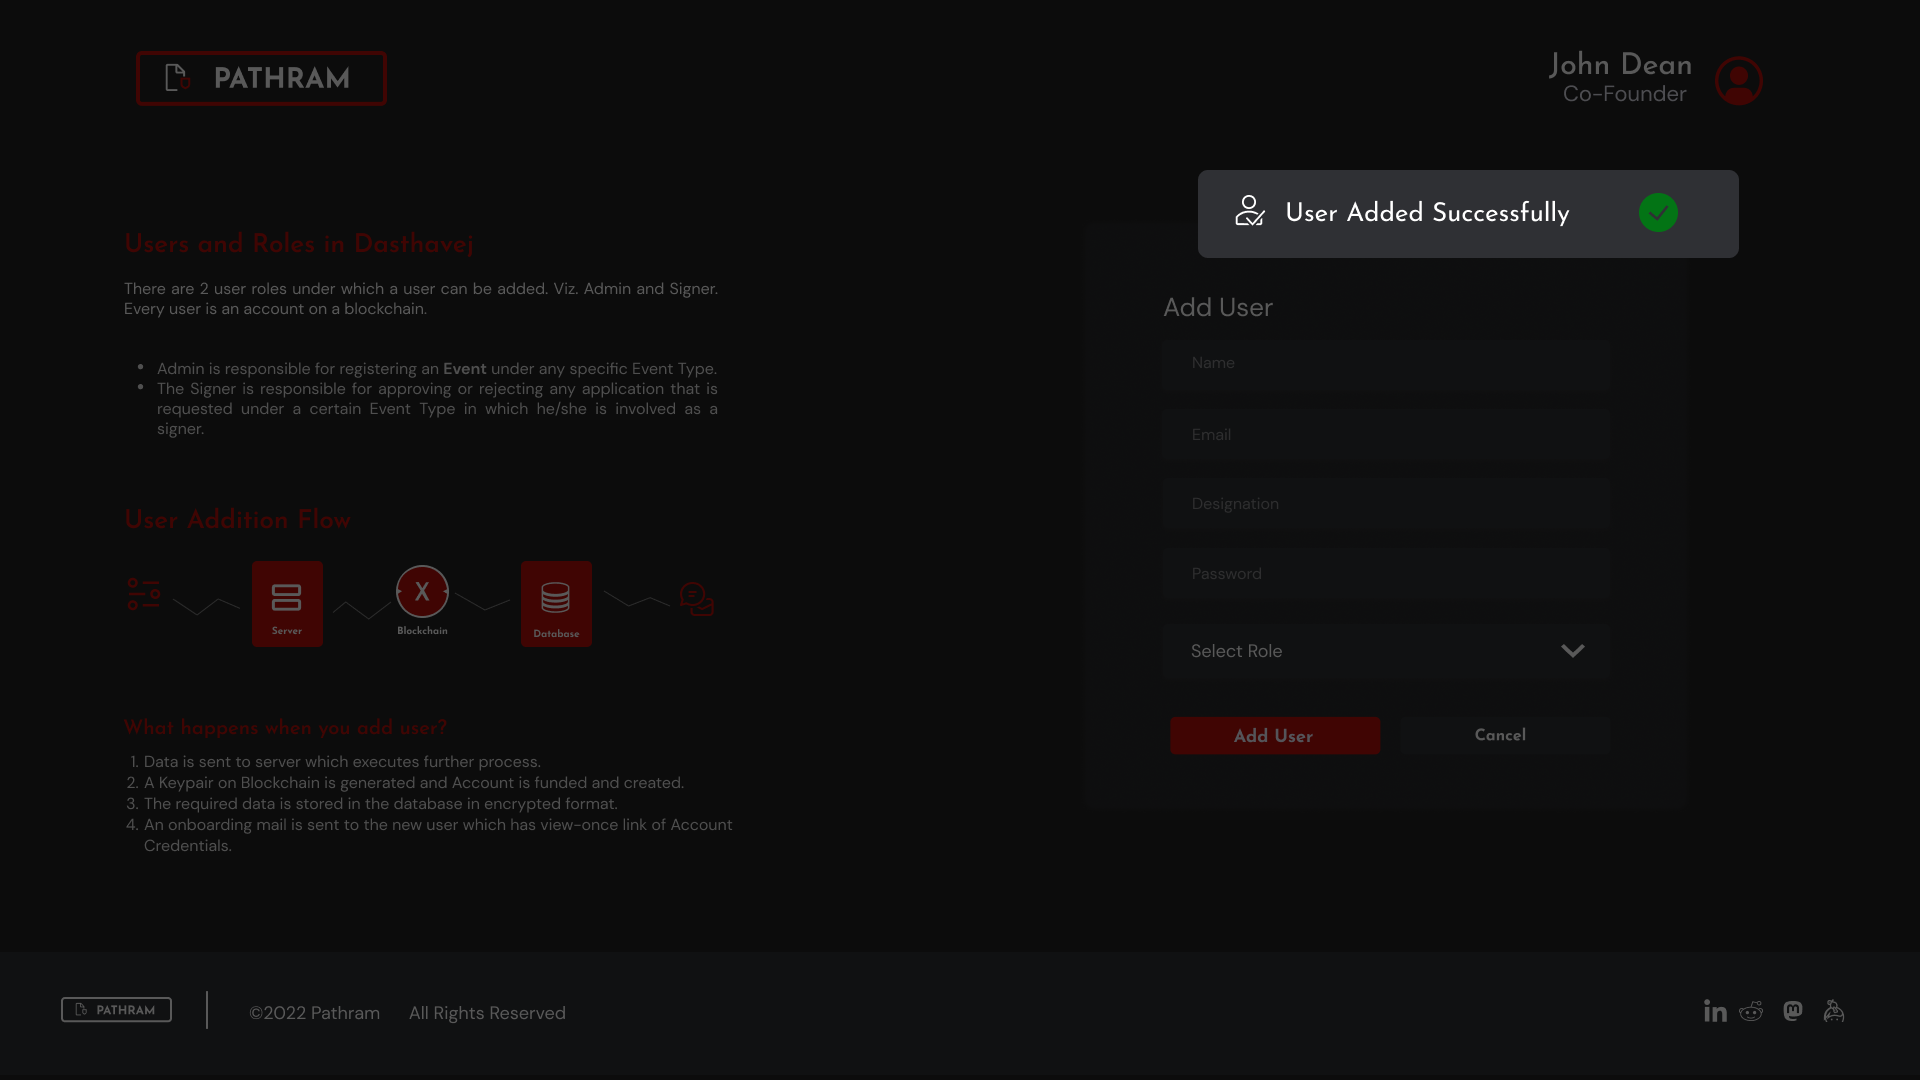Focus the Password input field
The image size is (1920, 1080).
(1385, 574)
